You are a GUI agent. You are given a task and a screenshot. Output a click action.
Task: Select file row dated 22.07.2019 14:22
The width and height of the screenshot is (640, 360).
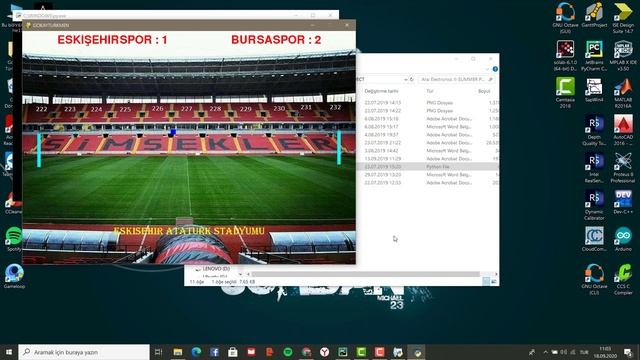point(428,111)
